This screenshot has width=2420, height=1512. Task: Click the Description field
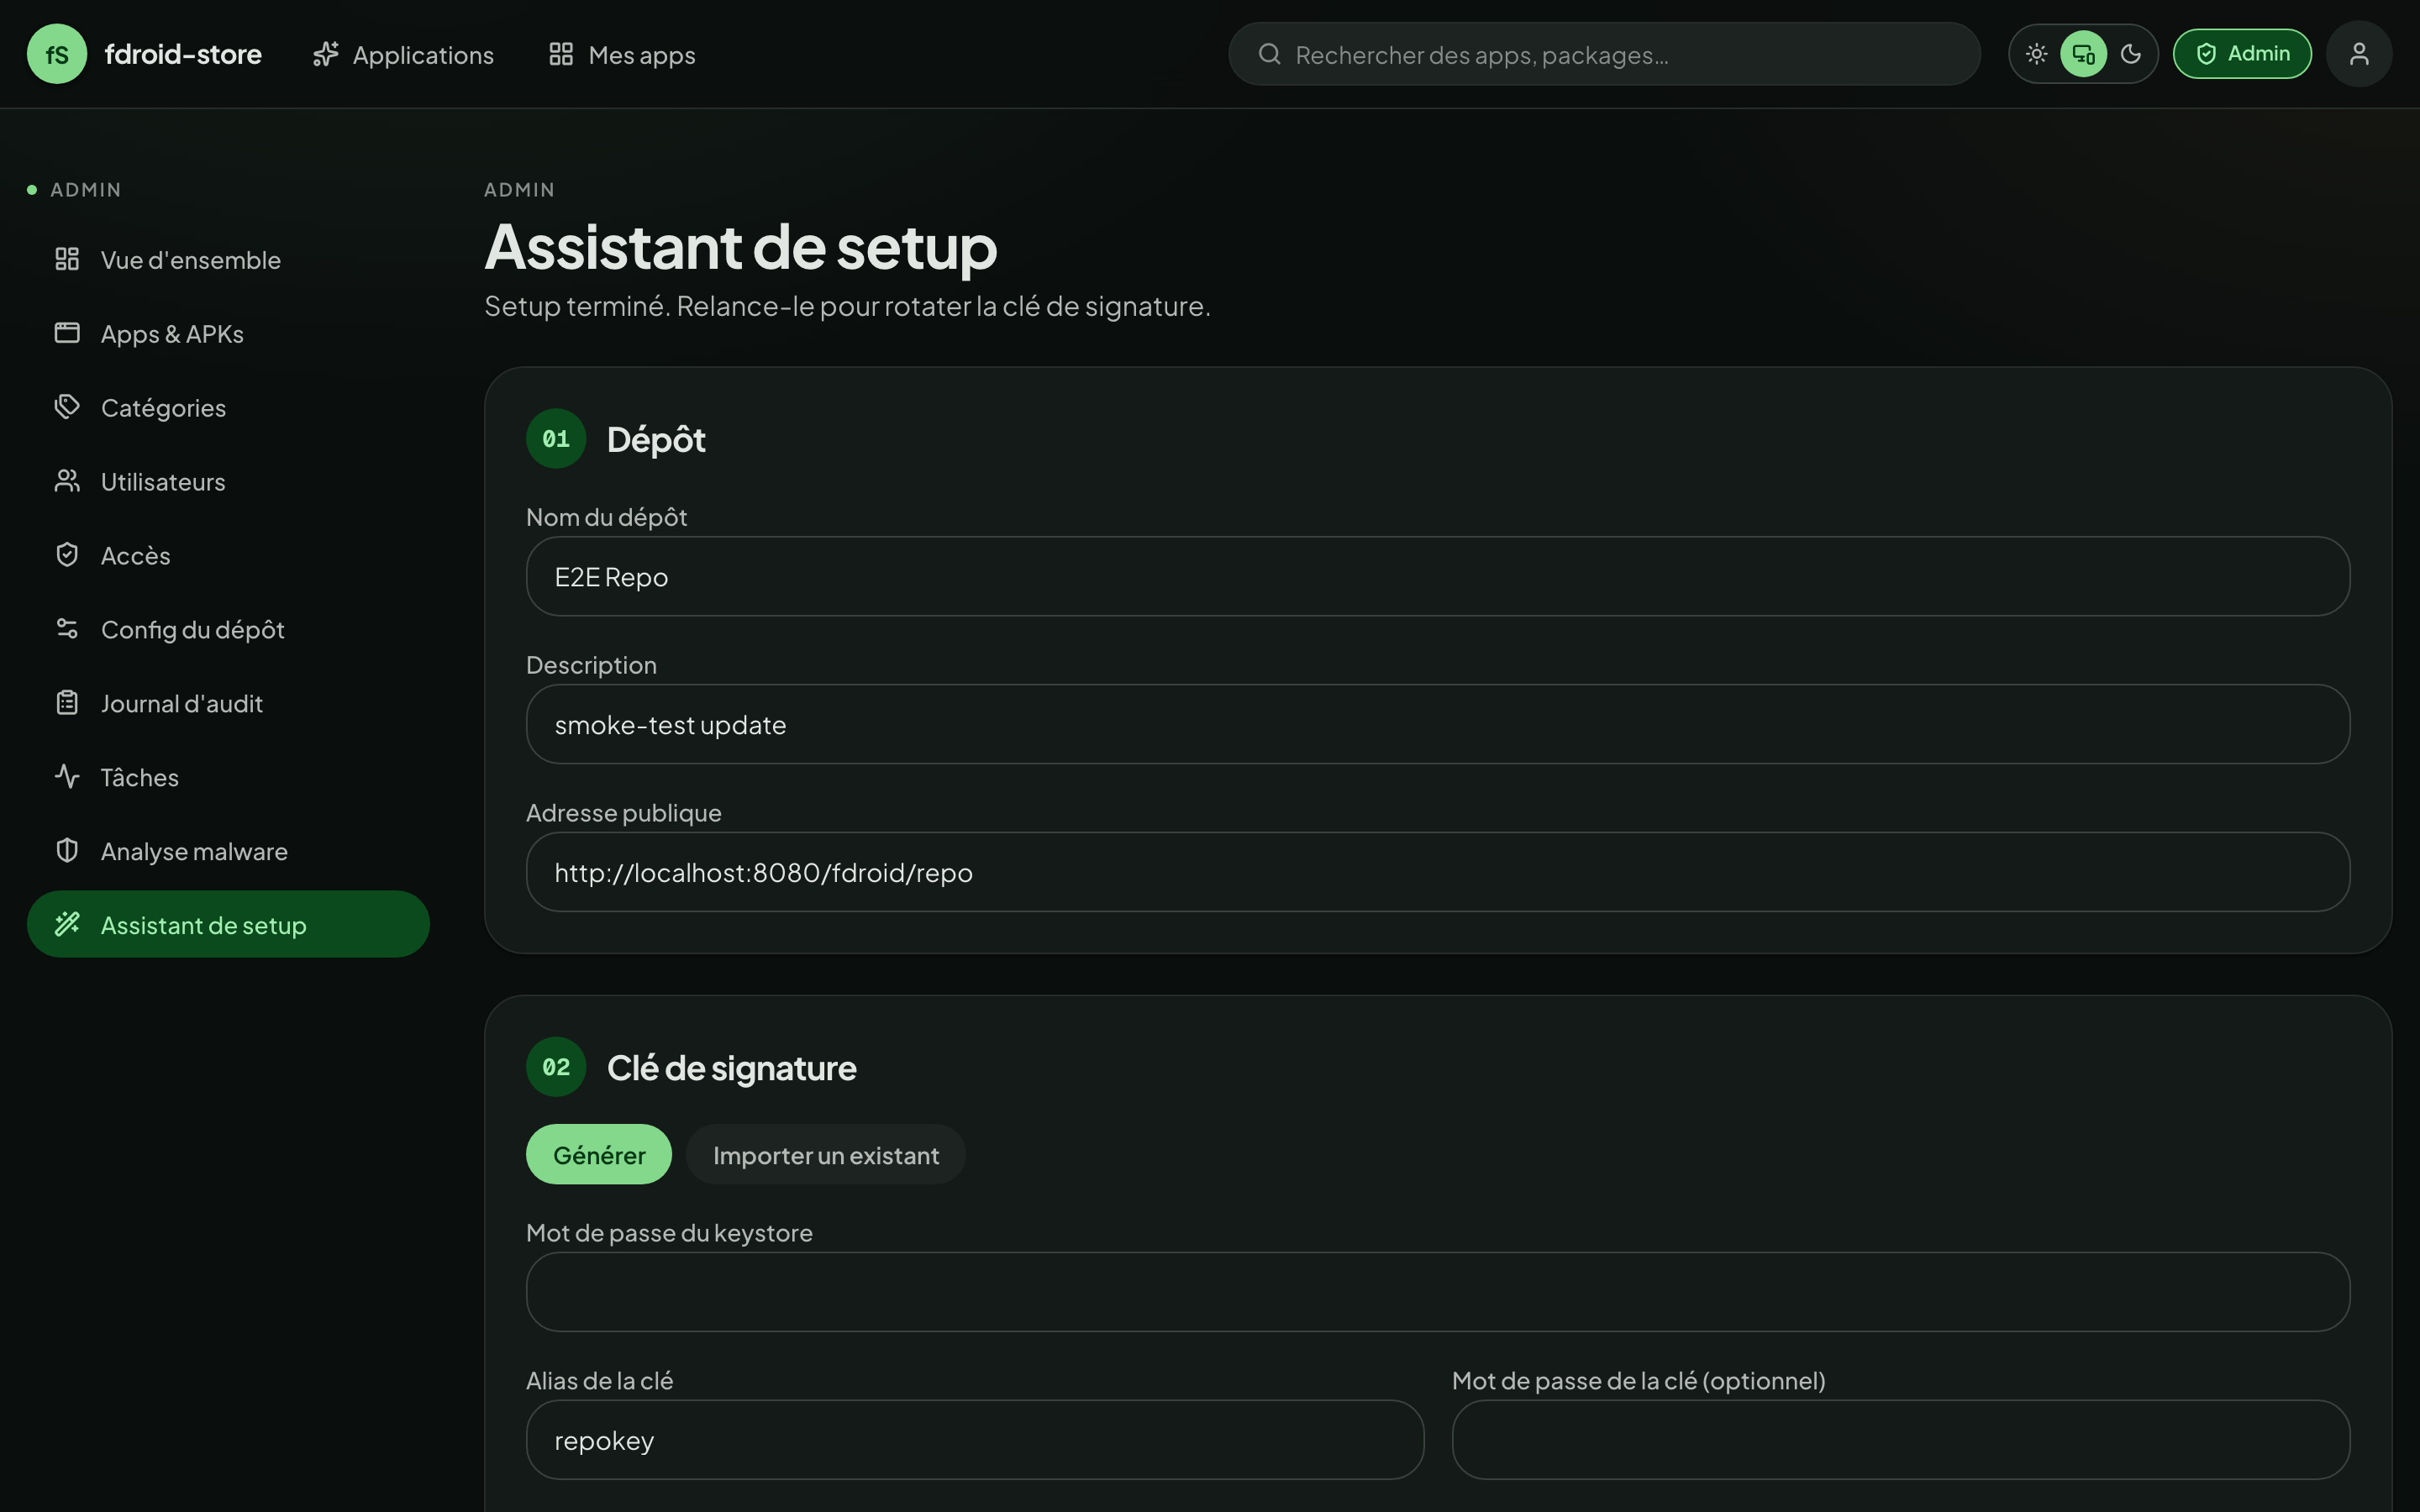tap(1437, 724)
